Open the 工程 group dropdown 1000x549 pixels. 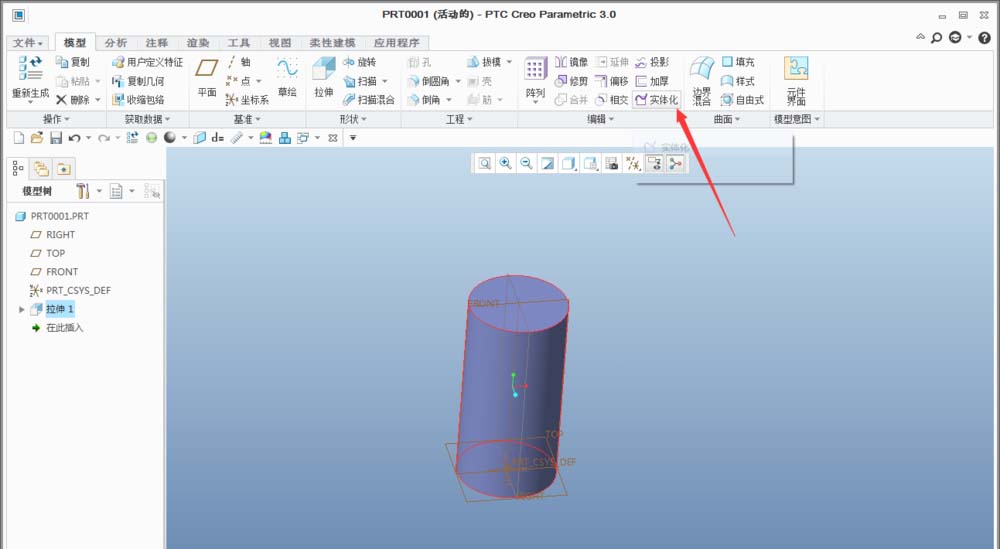pos(459,119)
